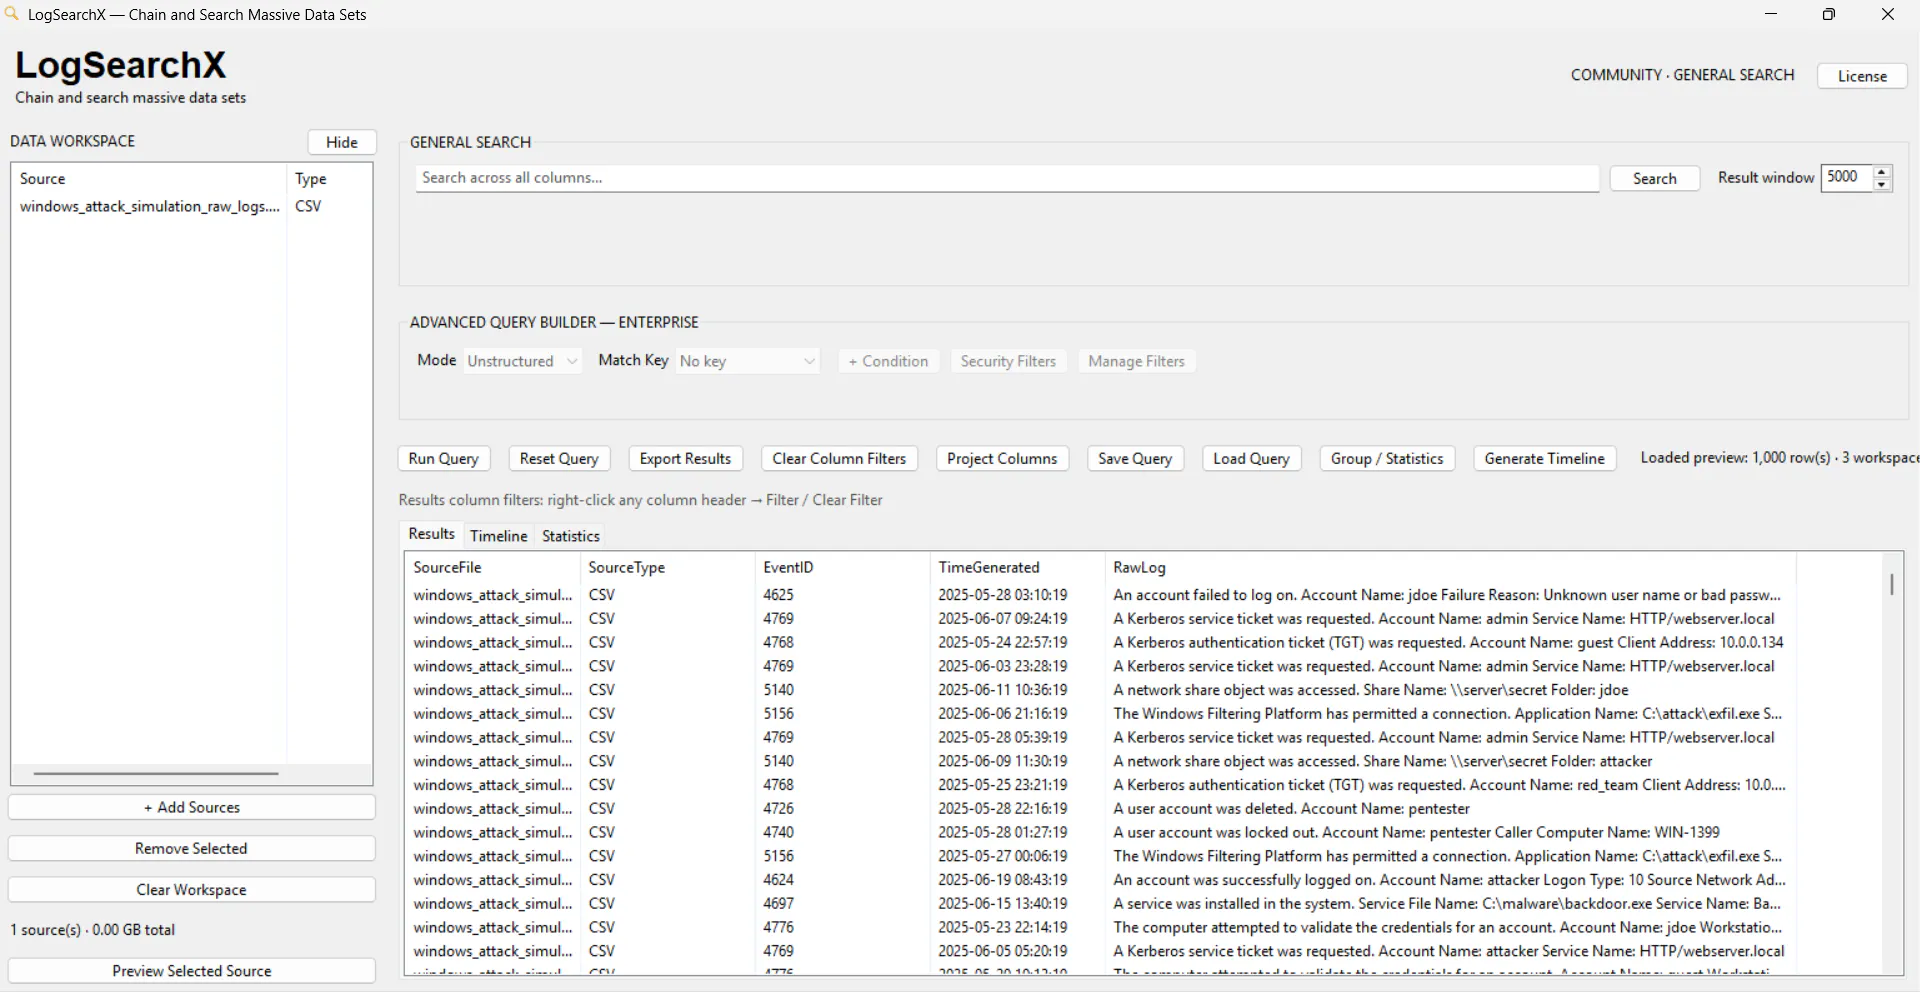
Task: Add a new Condition
Action: pyautogui.click(x=888, y=361)
